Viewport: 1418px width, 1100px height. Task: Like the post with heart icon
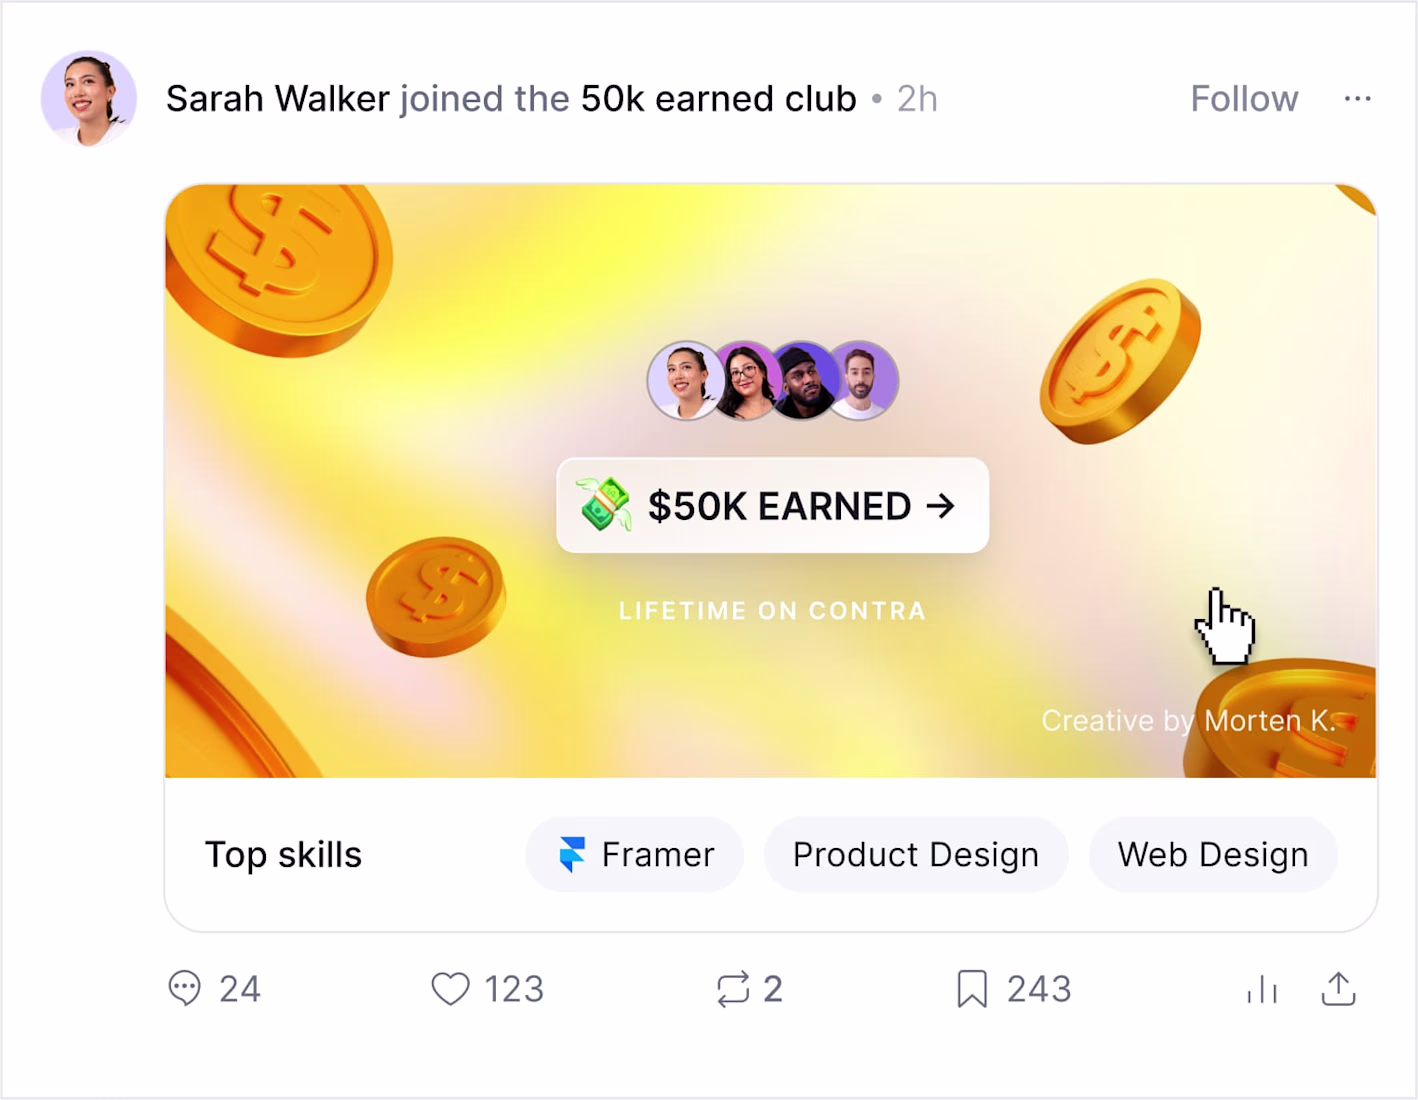450,989
